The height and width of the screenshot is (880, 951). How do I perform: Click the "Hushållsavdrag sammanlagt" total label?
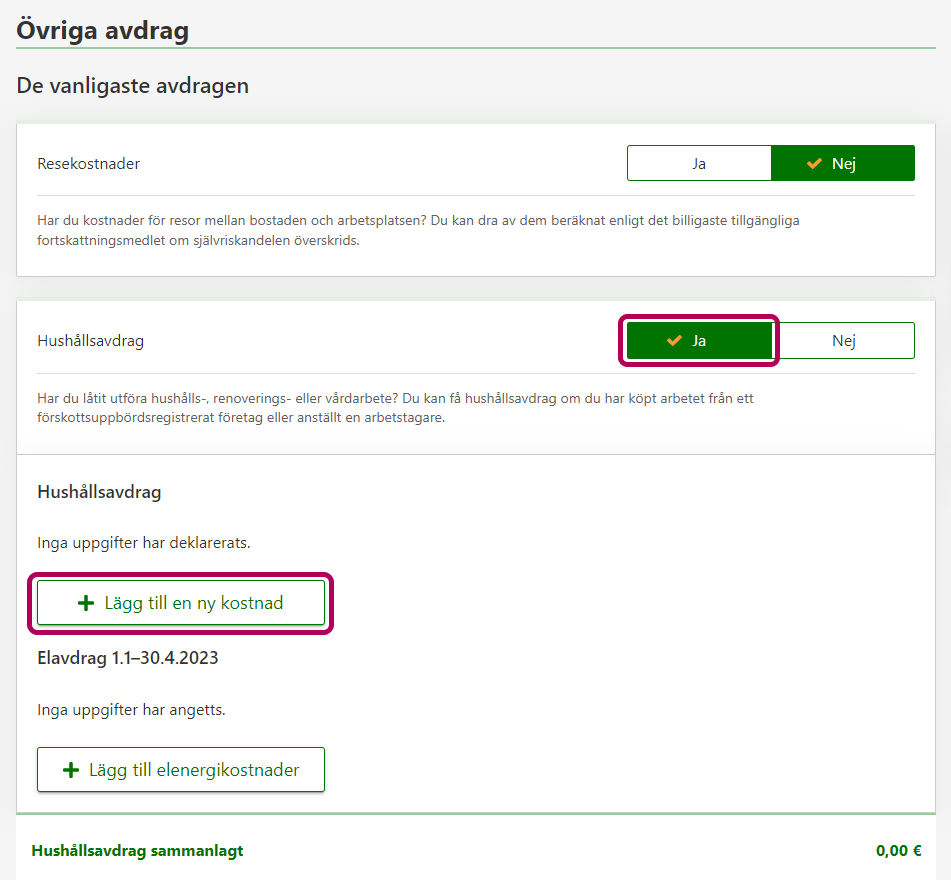tap(138, 851)
